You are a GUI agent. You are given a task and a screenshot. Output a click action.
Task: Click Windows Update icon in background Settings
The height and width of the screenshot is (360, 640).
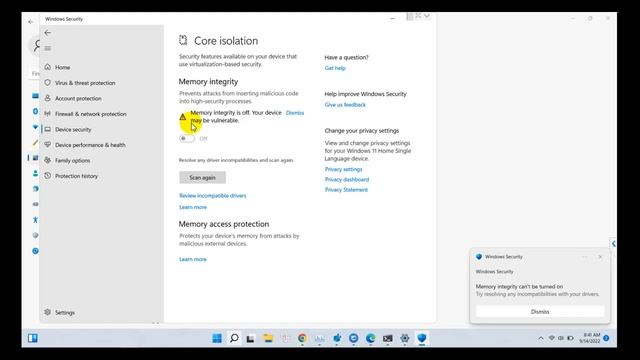point(36,251)
